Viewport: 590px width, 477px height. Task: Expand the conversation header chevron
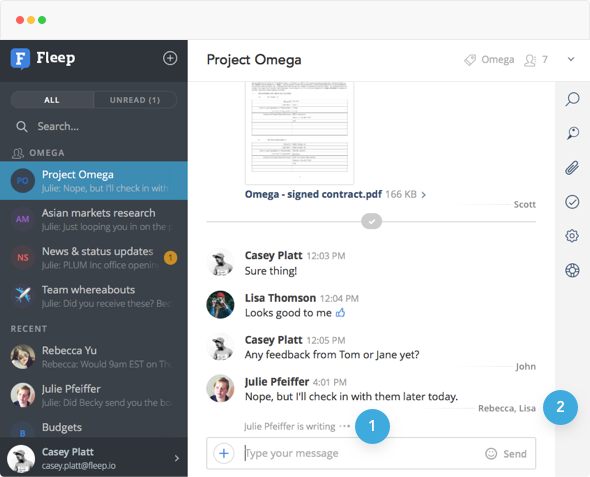(x=571, y=59)
